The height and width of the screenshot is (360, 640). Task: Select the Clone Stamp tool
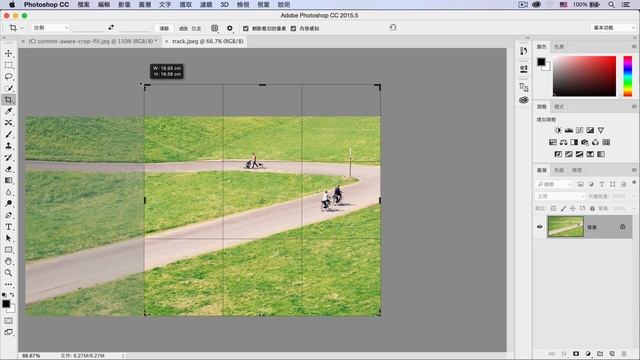pyautogui.click(x=9, y=146)
